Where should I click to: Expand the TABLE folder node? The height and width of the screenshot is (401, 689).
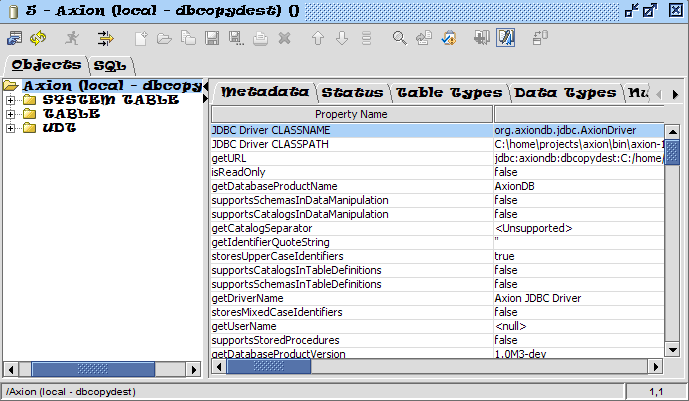(x=11, y=114)
